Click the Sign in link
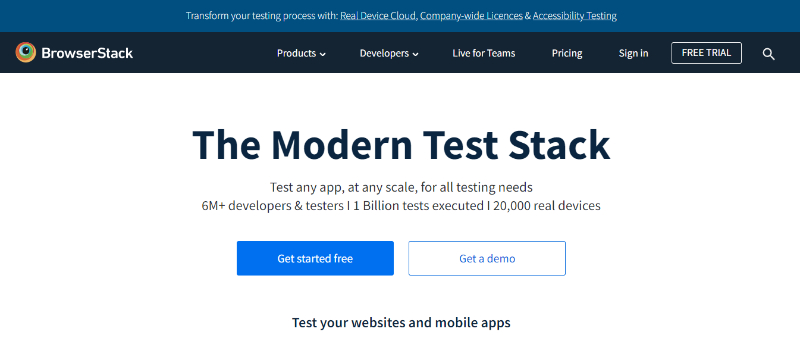Screen dimensions: 800x363 (x=633, y=53)
